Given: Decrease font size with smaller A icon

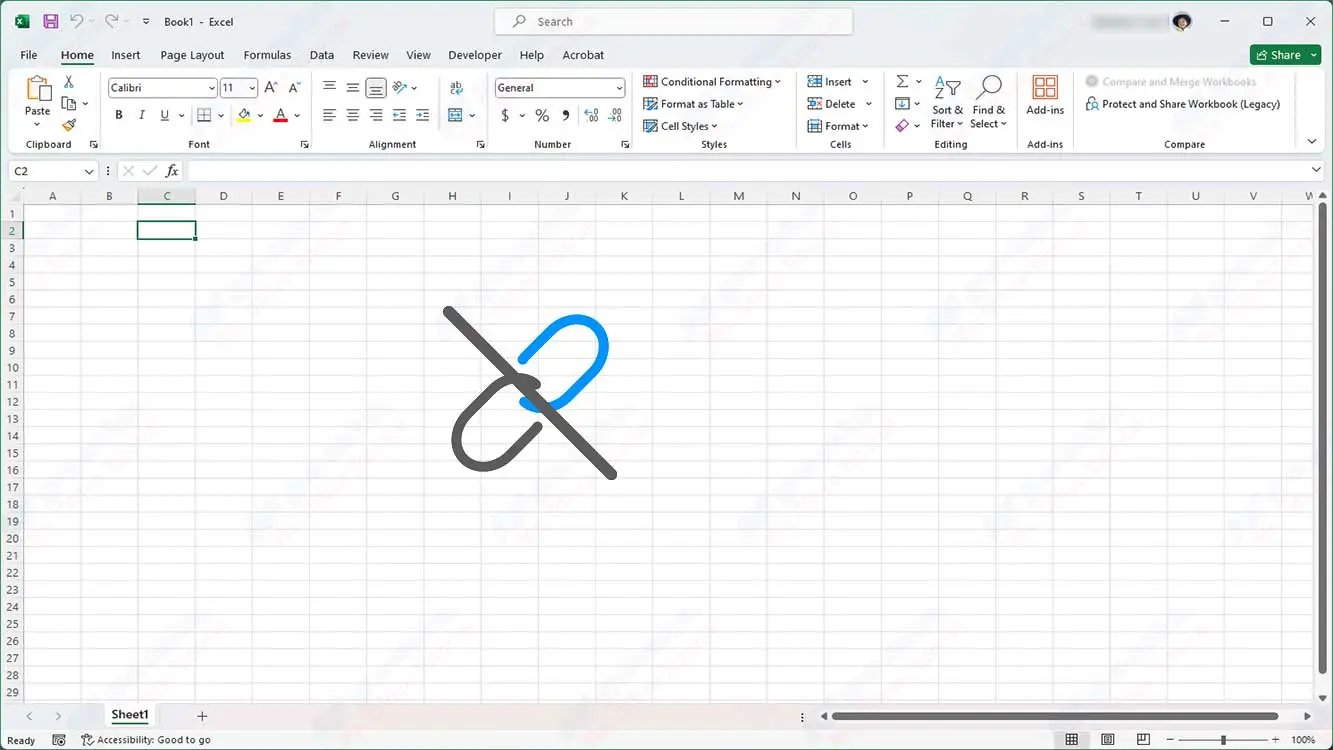Looking at the screenshot, I should coord(294,88).
